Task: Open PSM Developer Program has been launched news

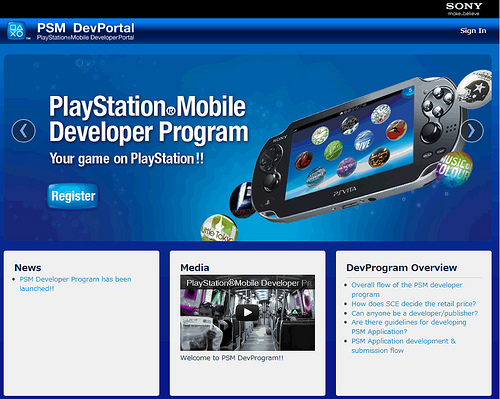Action: tap(75, 284)
